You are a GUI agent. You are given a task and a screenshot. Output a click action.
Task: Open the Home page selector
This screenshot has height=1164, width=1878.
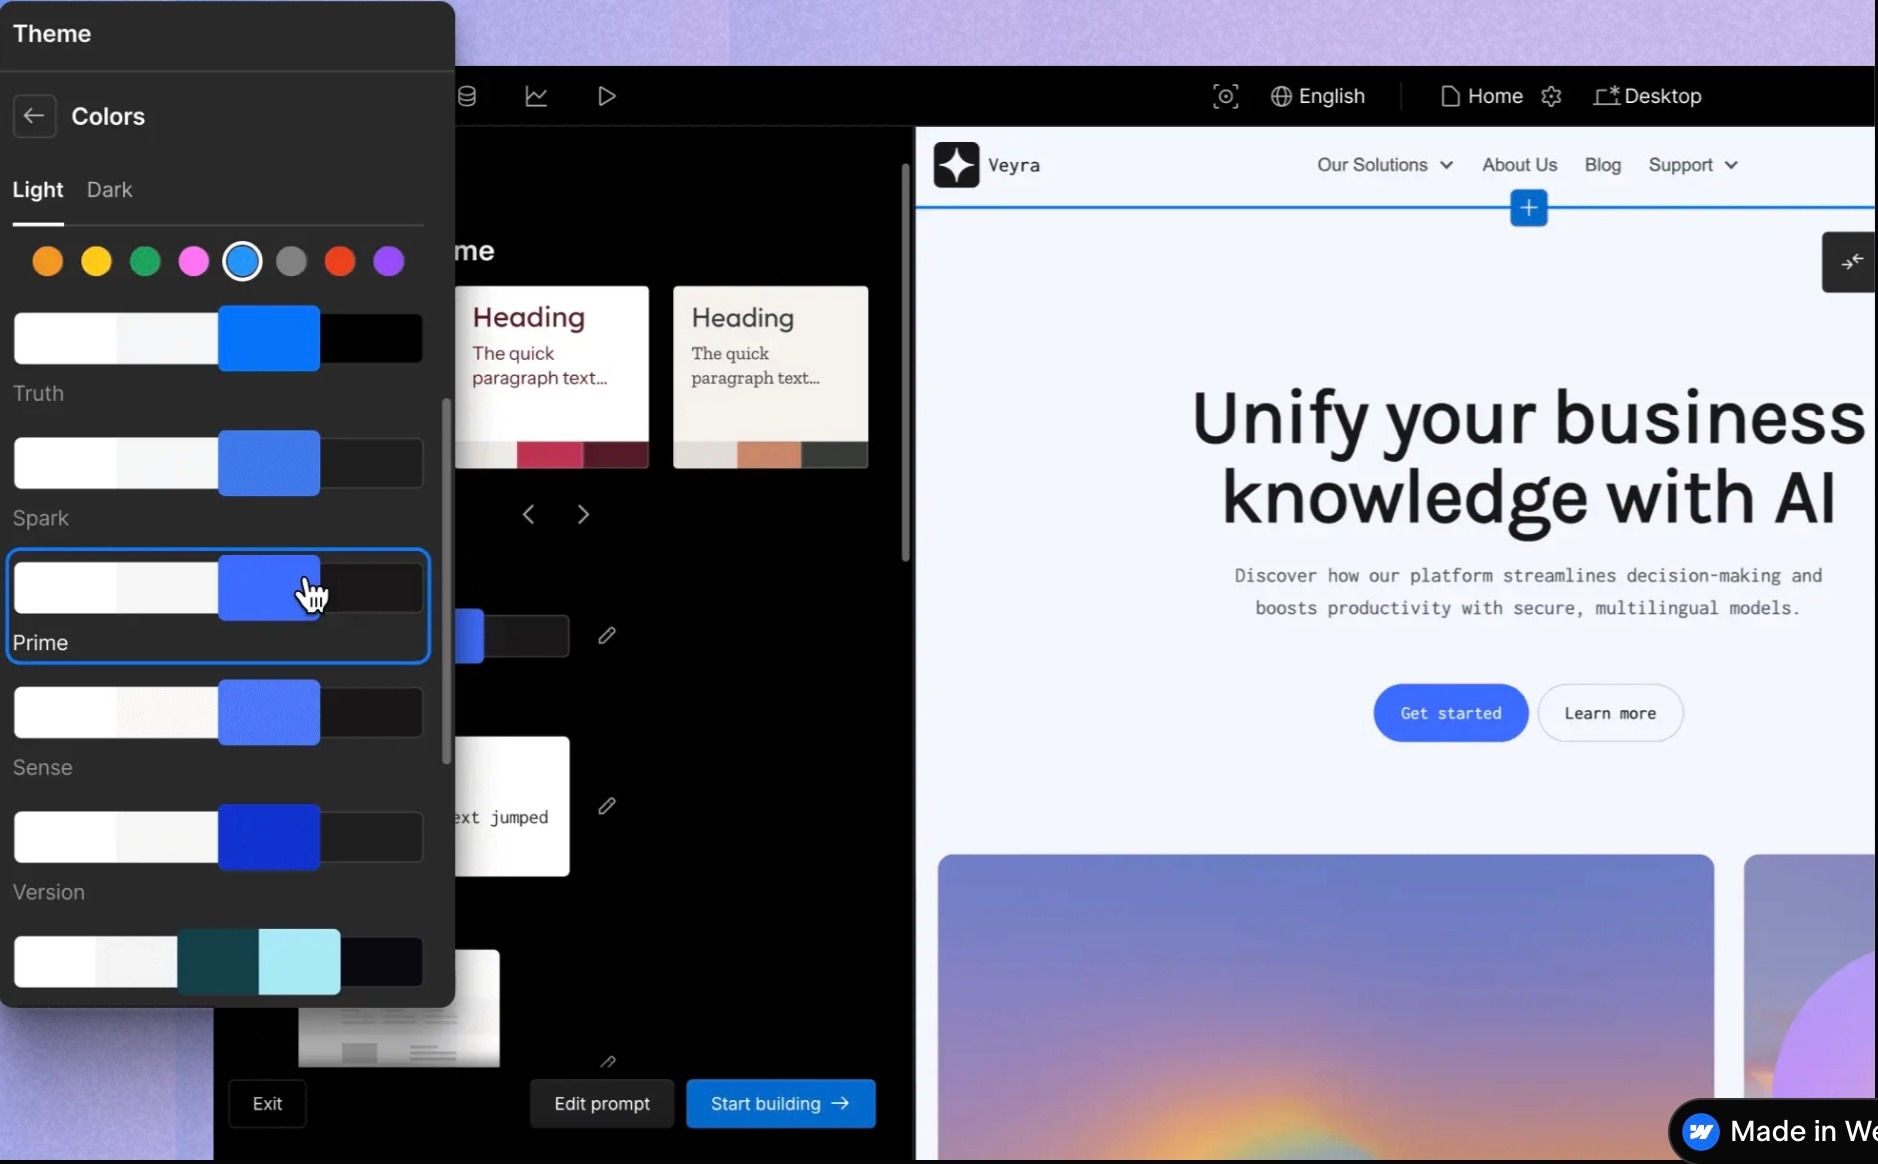pyautogui.click(x=1482, y=96)
